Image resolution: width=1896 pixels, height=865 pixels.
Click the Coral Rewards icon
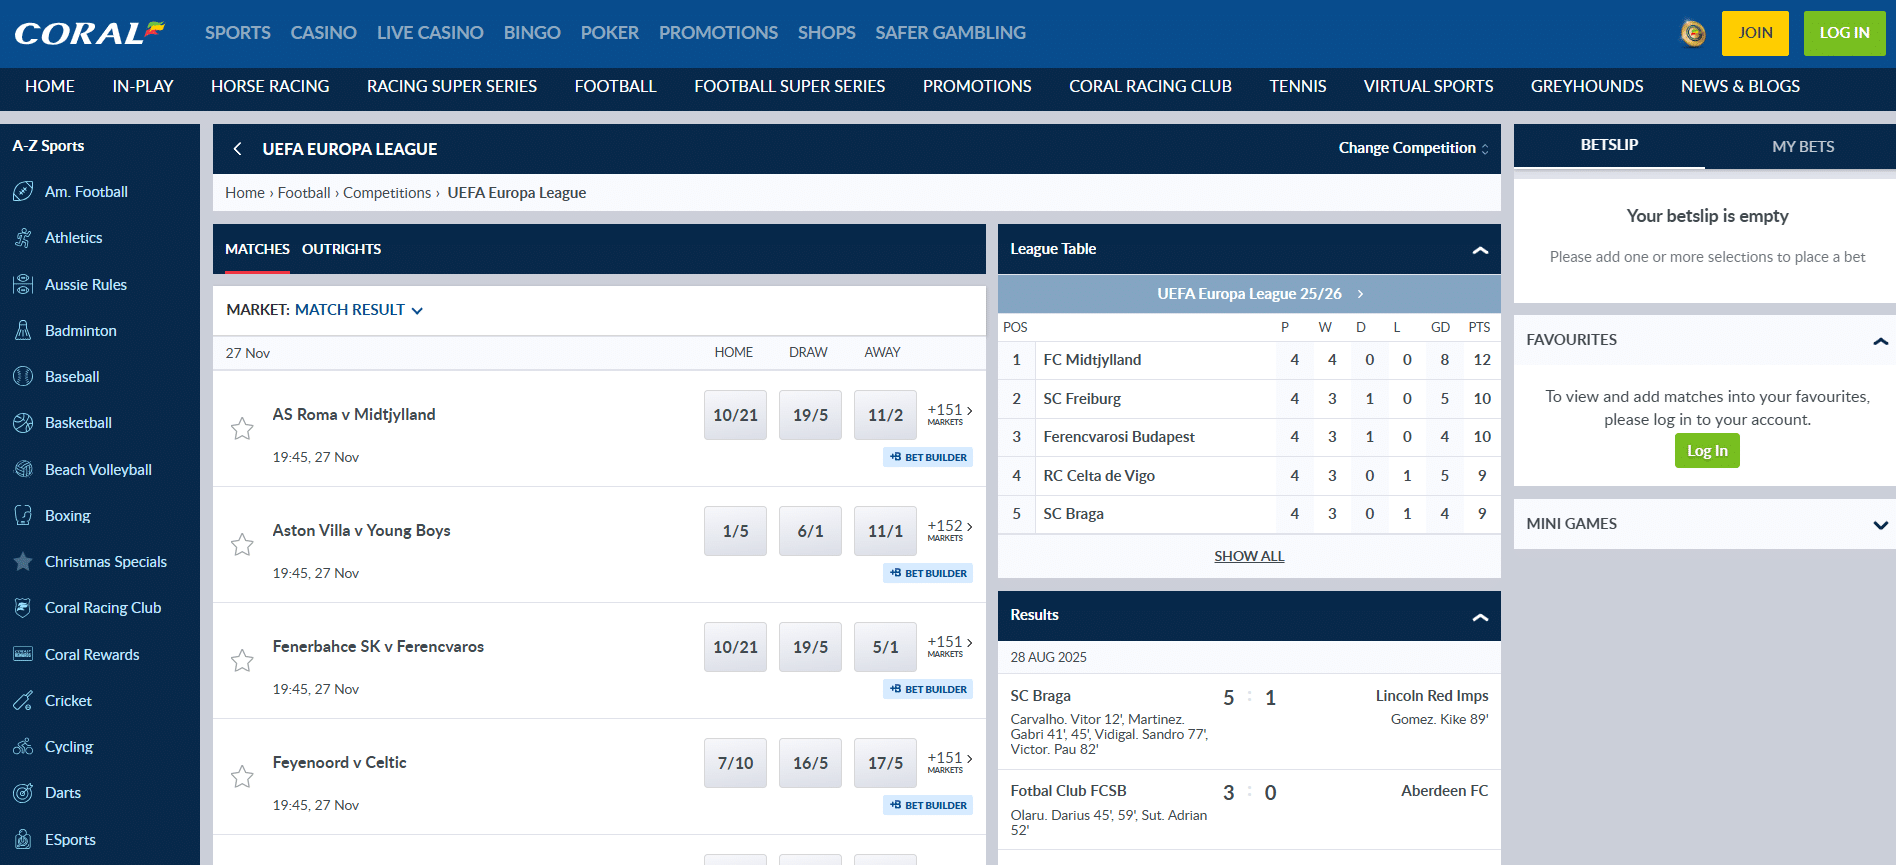[x=23, y=654]
